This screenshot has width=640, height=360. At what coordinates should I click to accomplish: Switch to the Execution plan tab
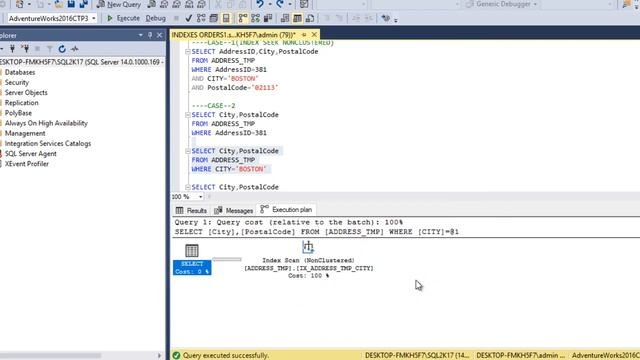(286, 210)
